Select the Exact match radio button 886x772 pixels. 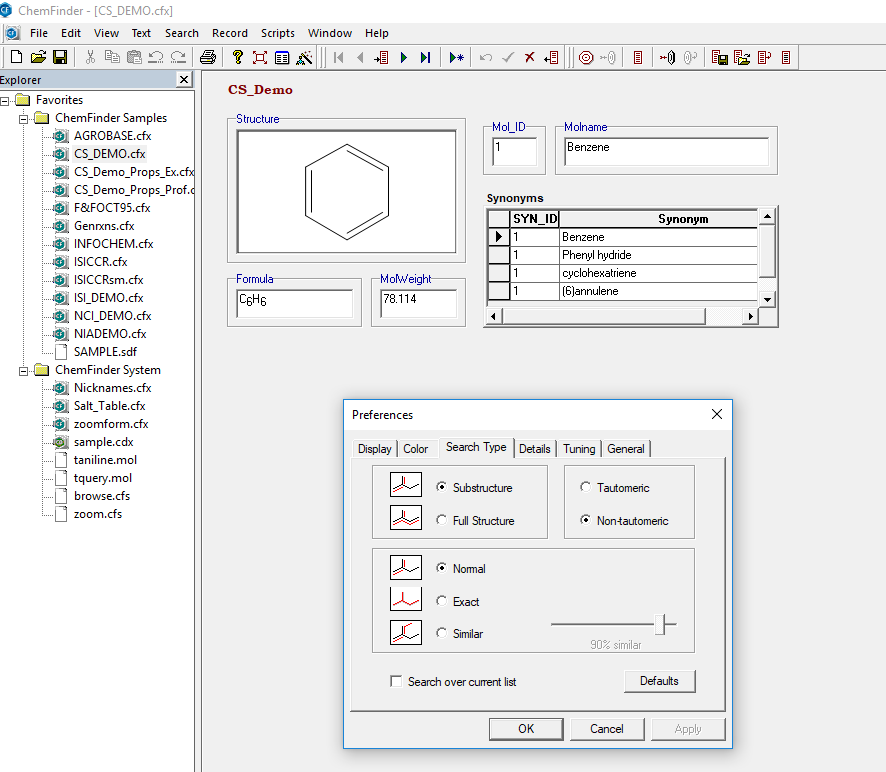click(x=441, y=601)
